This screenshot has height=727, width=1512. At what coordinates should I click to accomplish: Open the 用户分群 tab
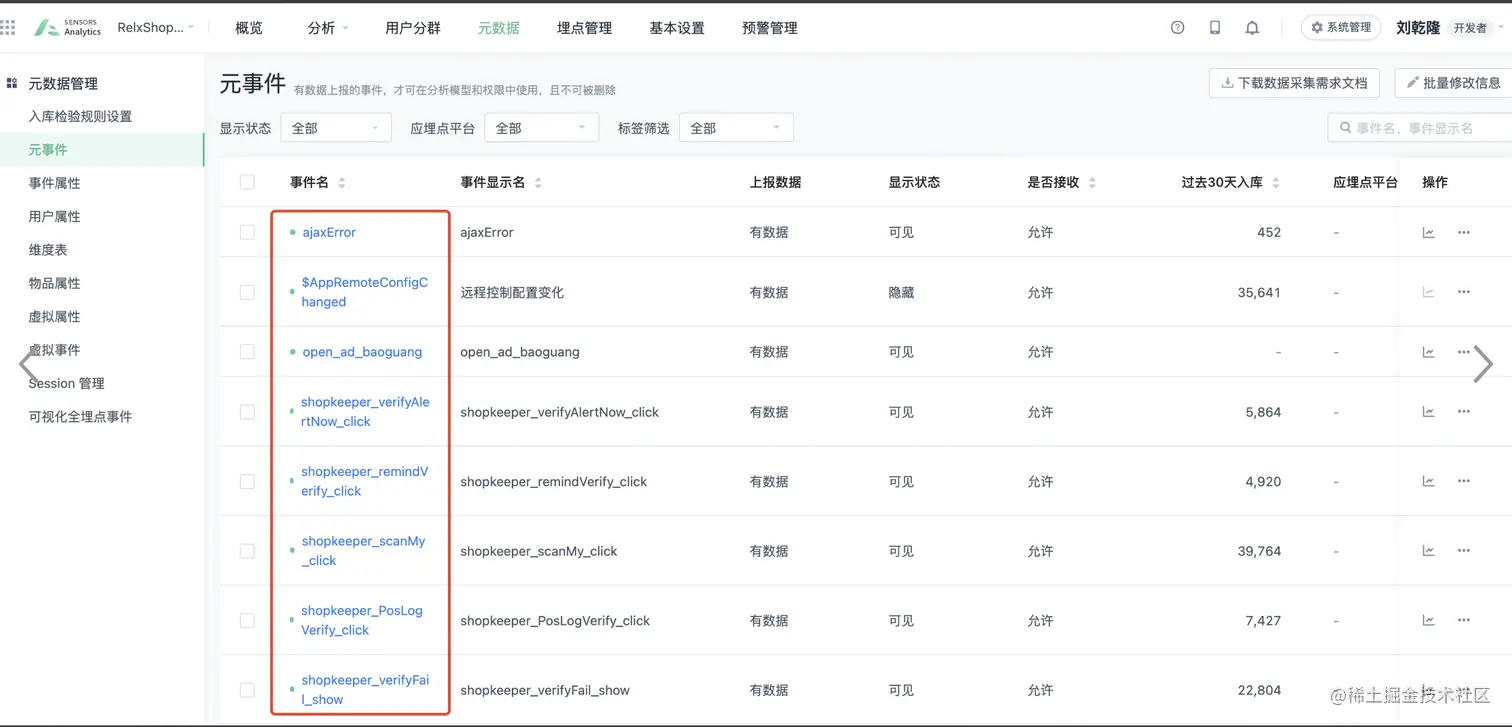point(413,28)
